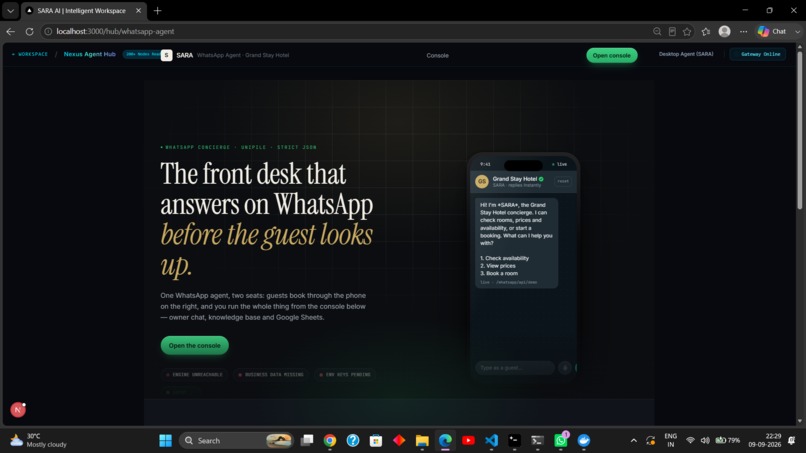Click View prices option in chat

498,266
